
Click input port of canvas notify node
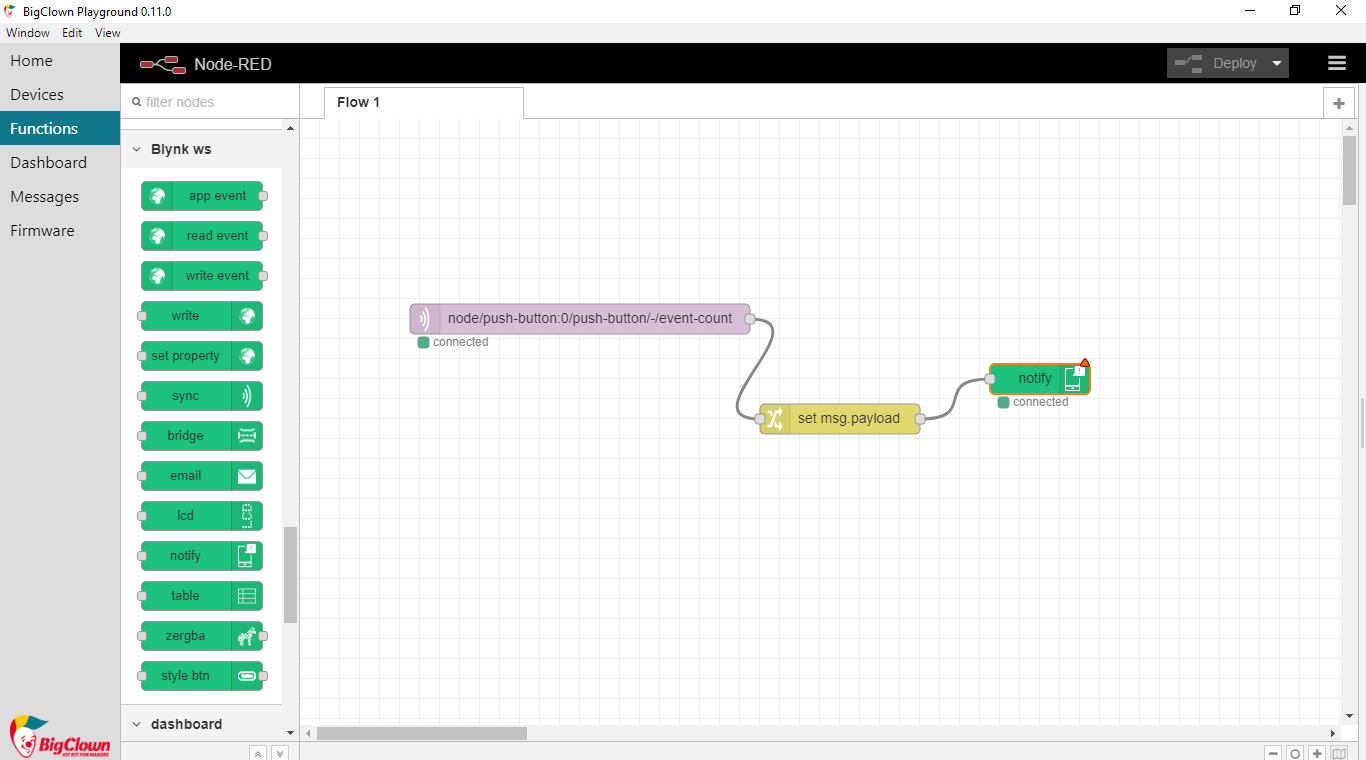[990, 379]
